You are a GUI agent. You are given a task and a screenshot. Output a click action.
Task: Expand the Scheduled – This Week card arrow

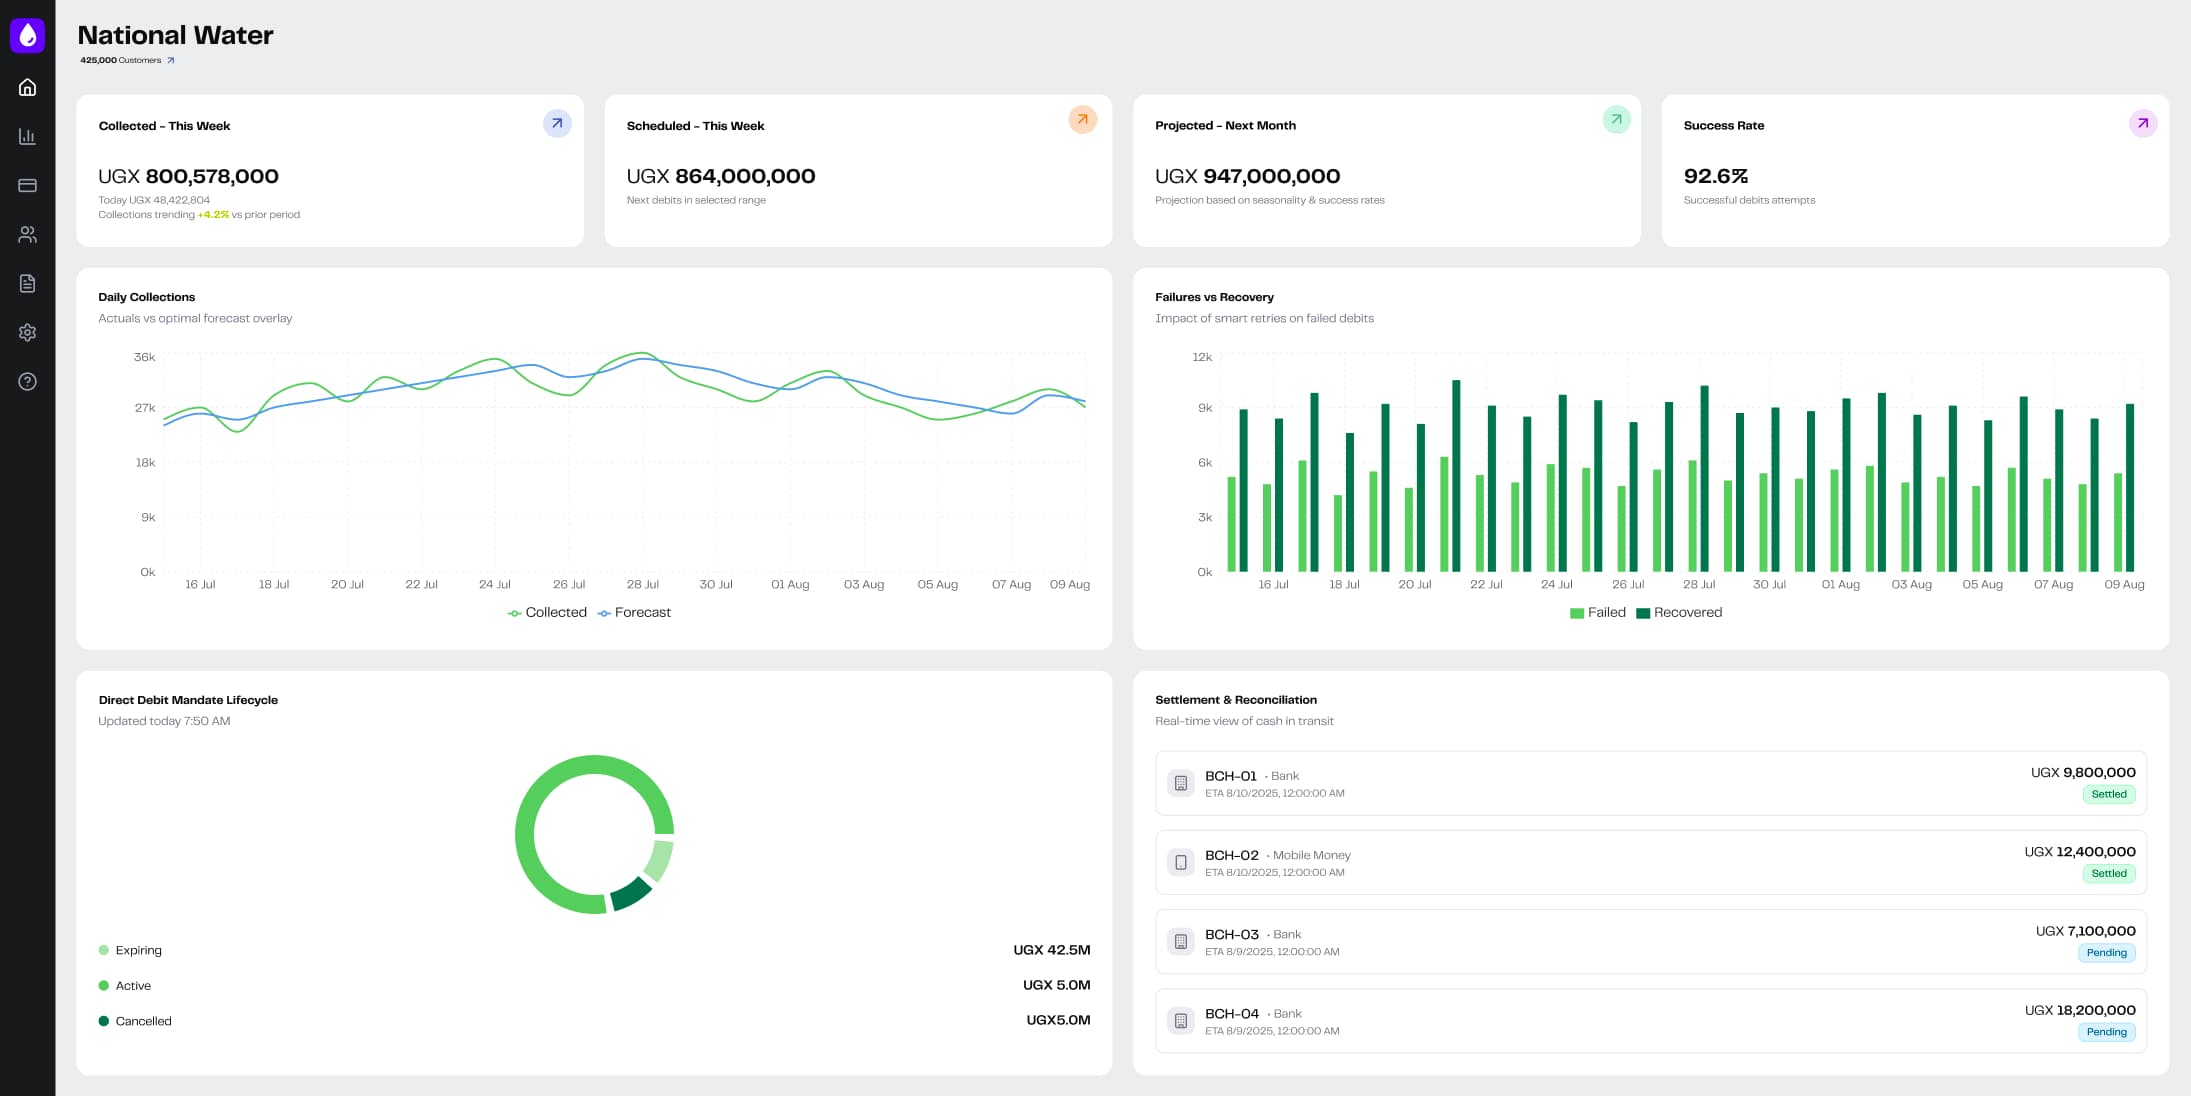1083,119
